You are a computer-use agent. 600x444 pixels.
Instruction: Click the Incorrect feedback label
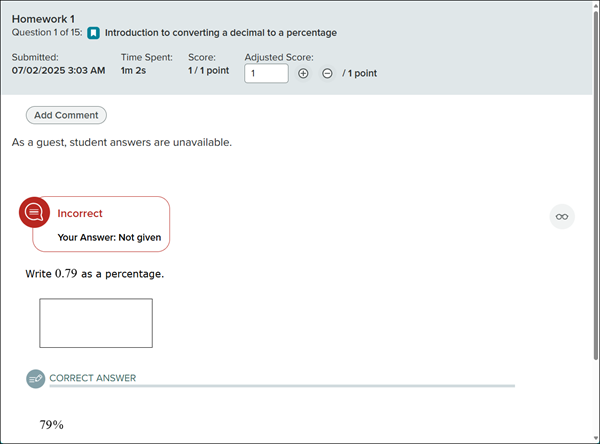[80, 213]
